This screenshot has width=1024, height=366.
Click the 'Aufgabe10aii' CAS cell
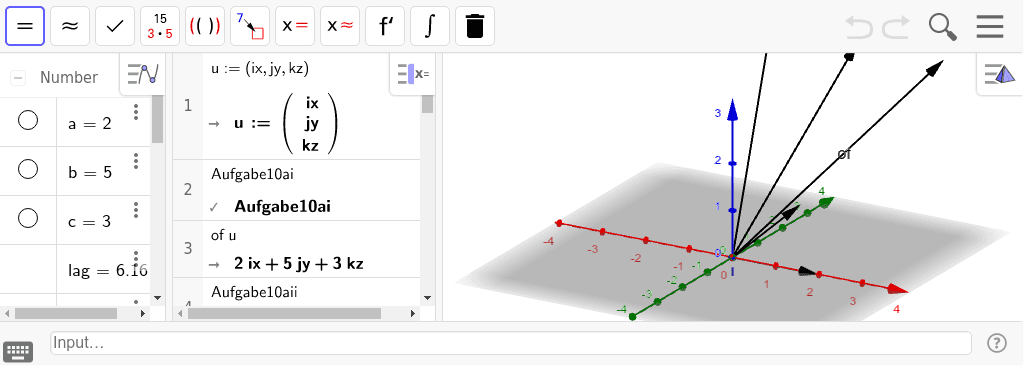(254, 292)
